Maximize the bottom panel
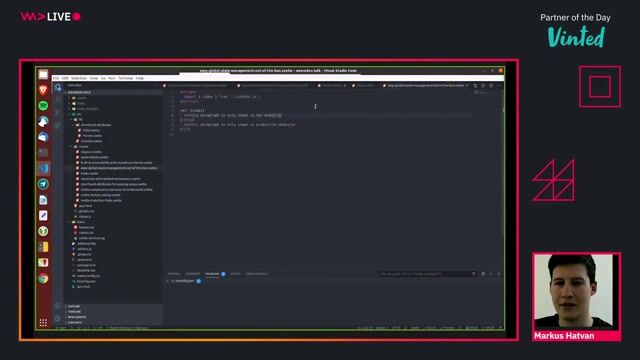Image resolution: width=640 pixels, height=360 pixels. (491, 274)
